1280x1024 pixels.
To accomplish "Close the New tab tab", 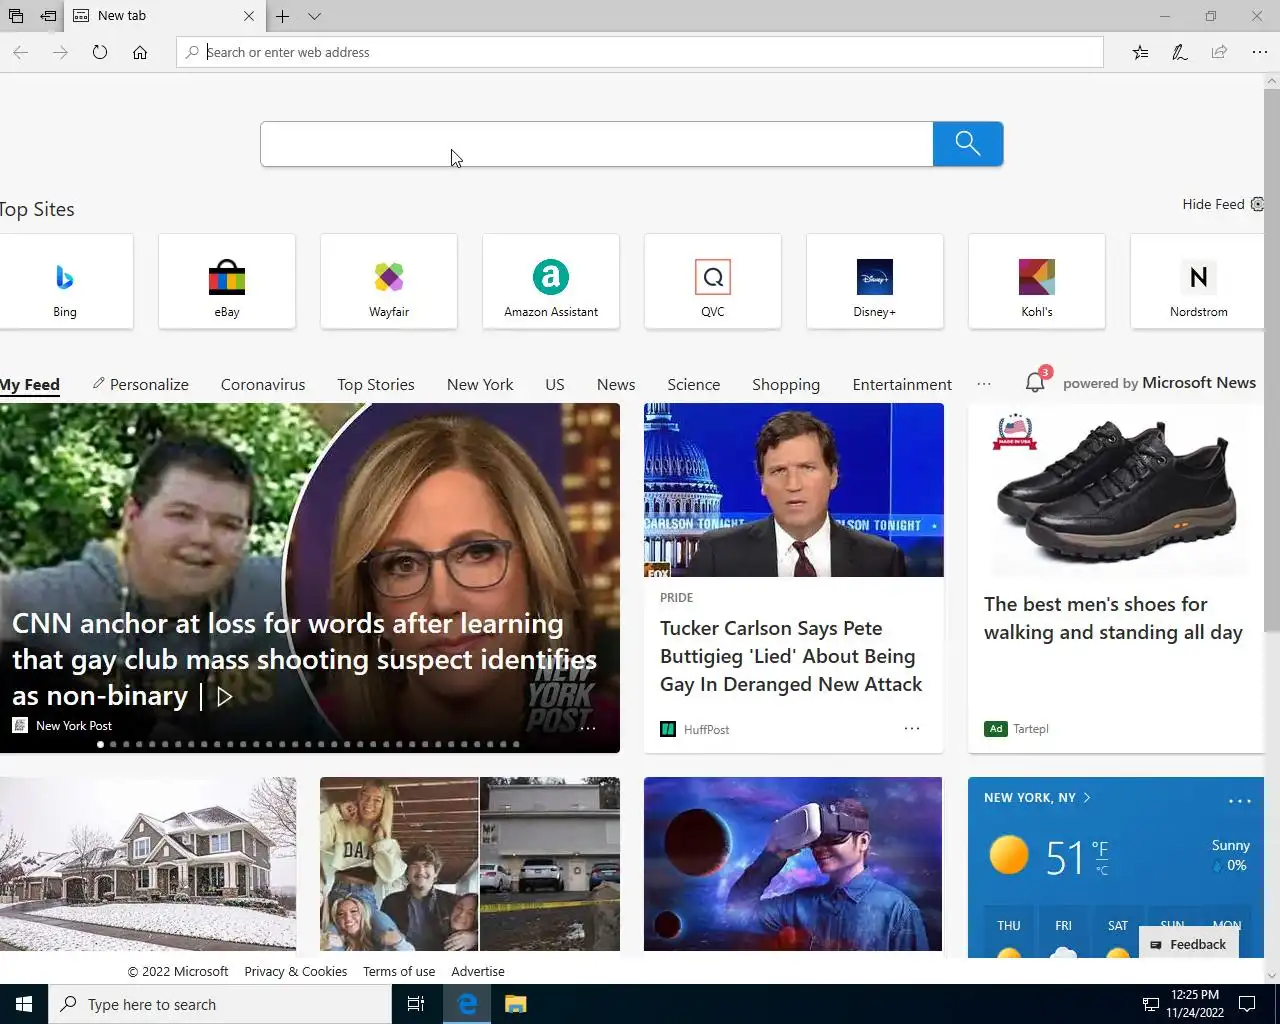I will (249, 16).
